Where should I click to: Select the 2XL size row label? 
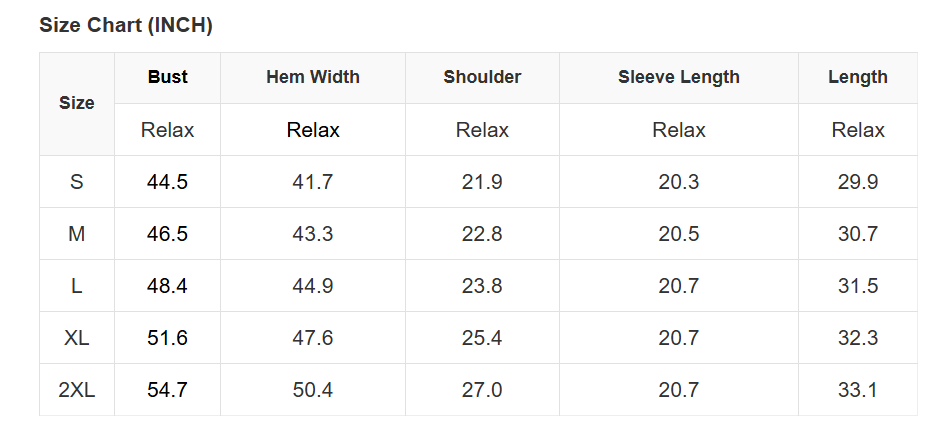(77, 390)
